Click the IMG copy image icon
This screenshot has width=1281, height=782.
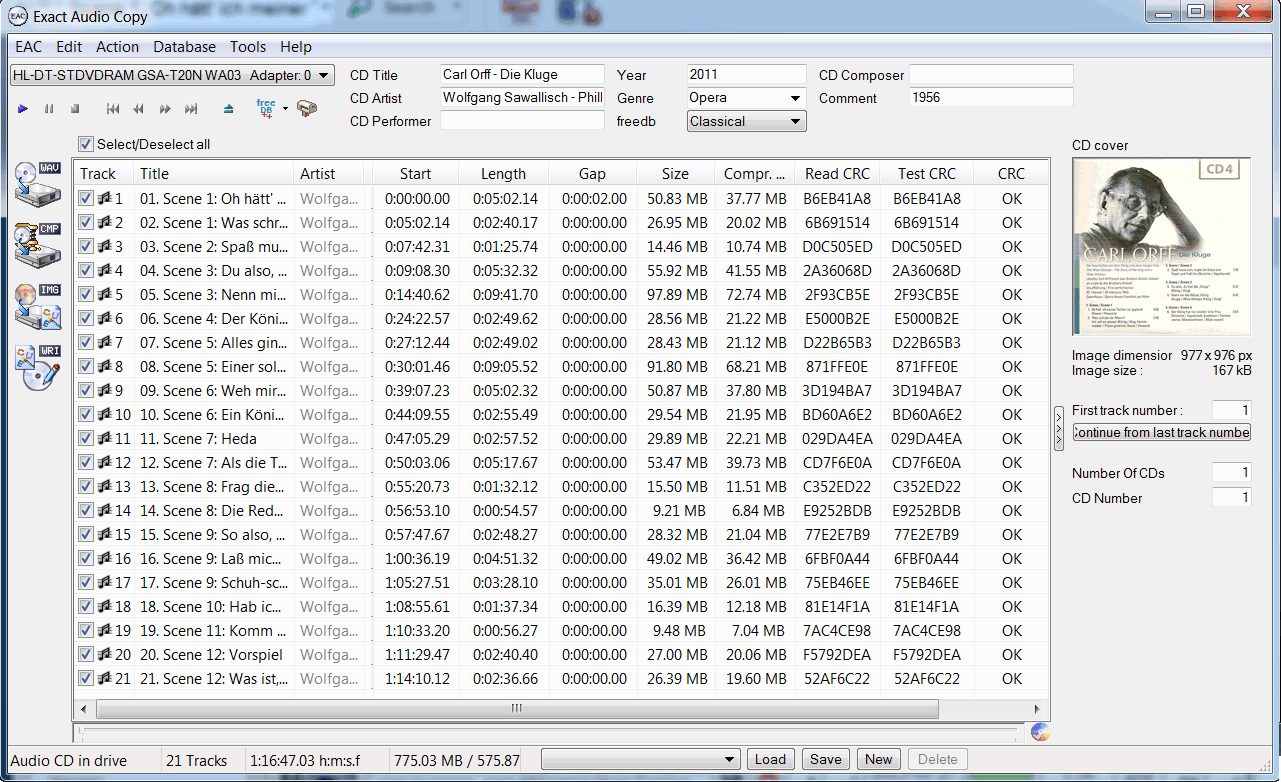click(x=38, y=306)
